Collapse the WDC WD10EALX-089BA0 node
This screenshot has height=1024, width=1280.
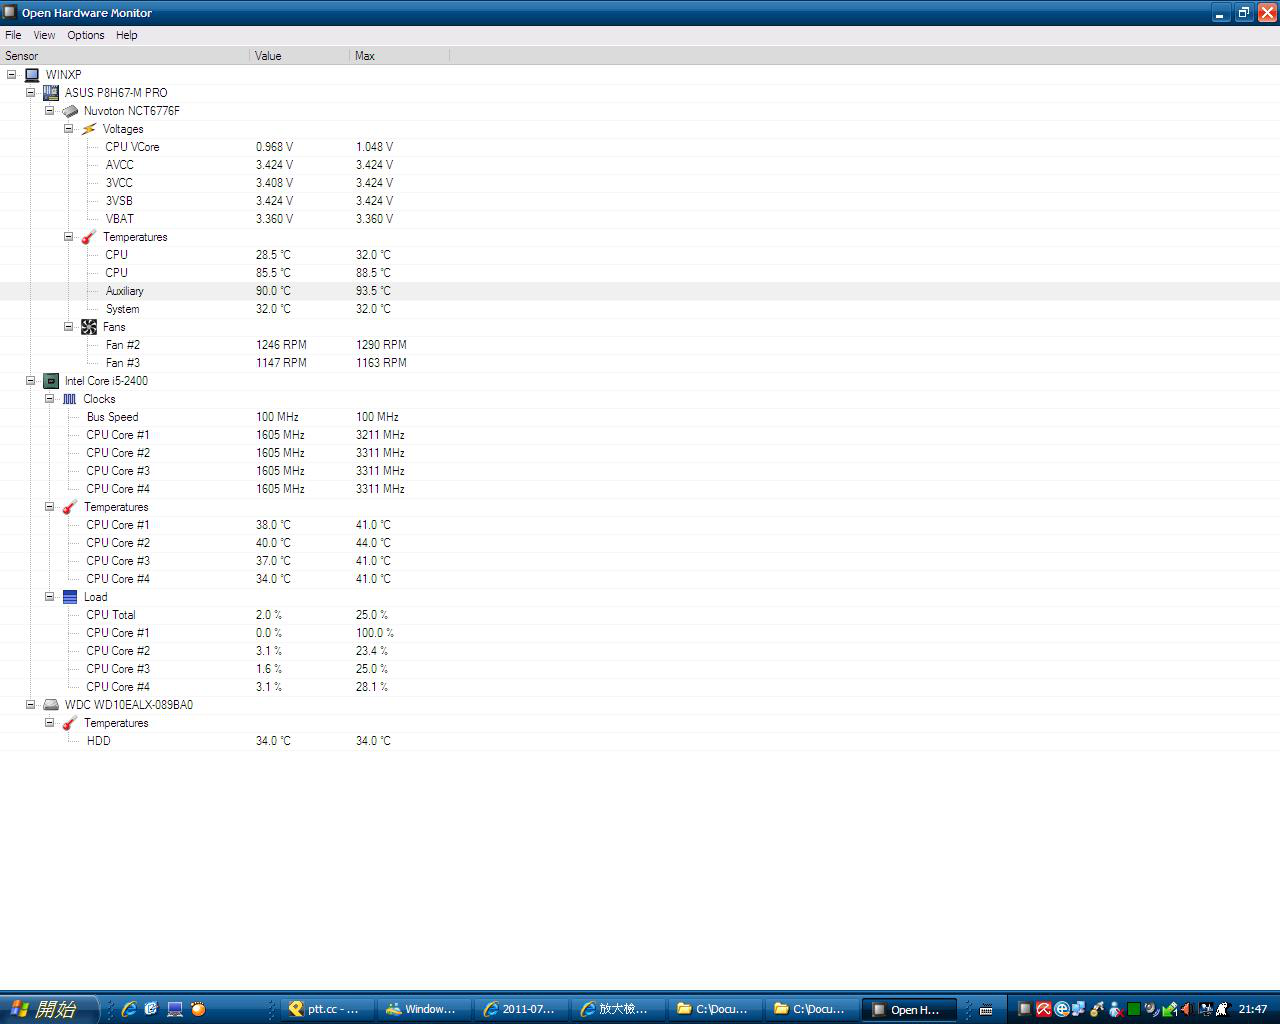[x=31, y=705]
